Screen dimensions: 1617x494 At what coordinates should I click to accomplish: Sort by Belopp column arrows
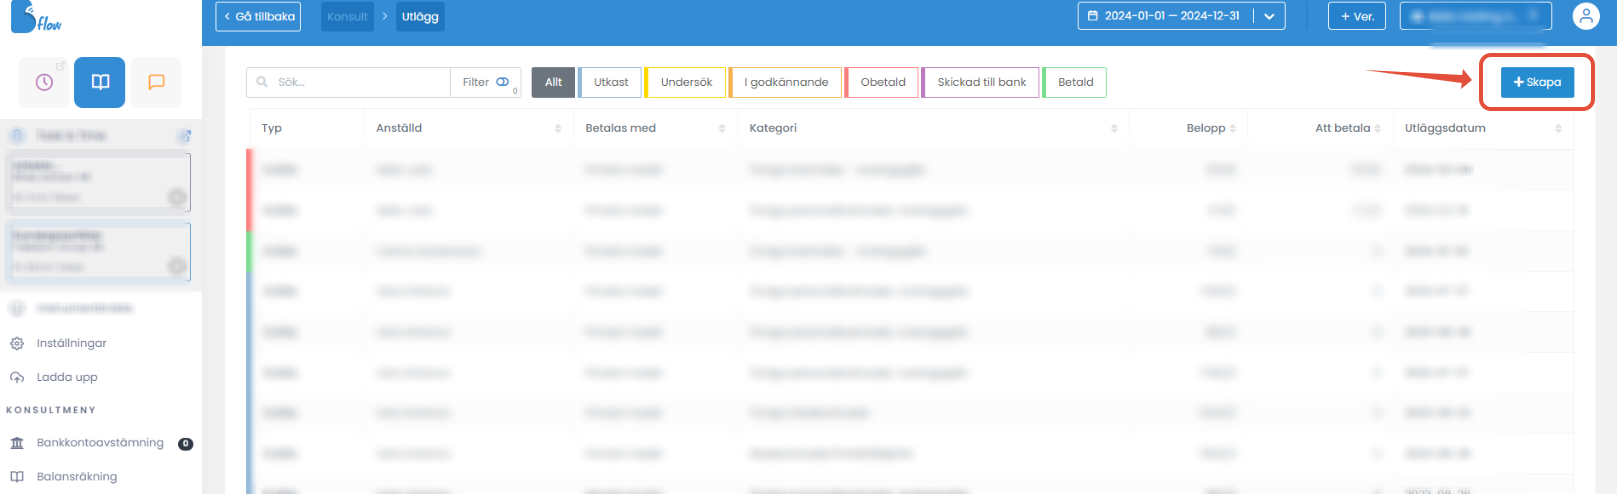coord(1233,129)
